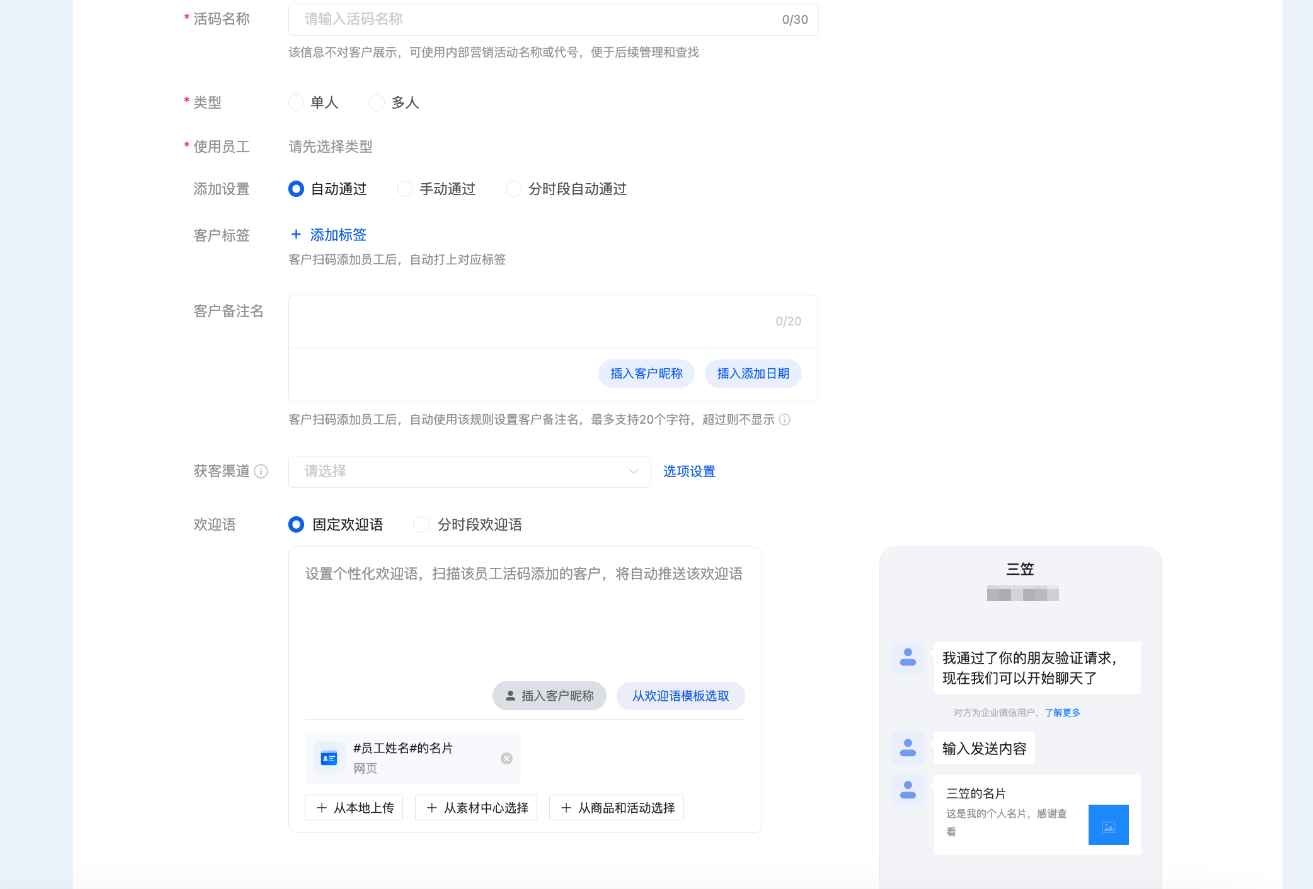This screenshot has height=889, width=1313.
Task: Choose 手动通过 for 添加设置
Action: [405, 189]
